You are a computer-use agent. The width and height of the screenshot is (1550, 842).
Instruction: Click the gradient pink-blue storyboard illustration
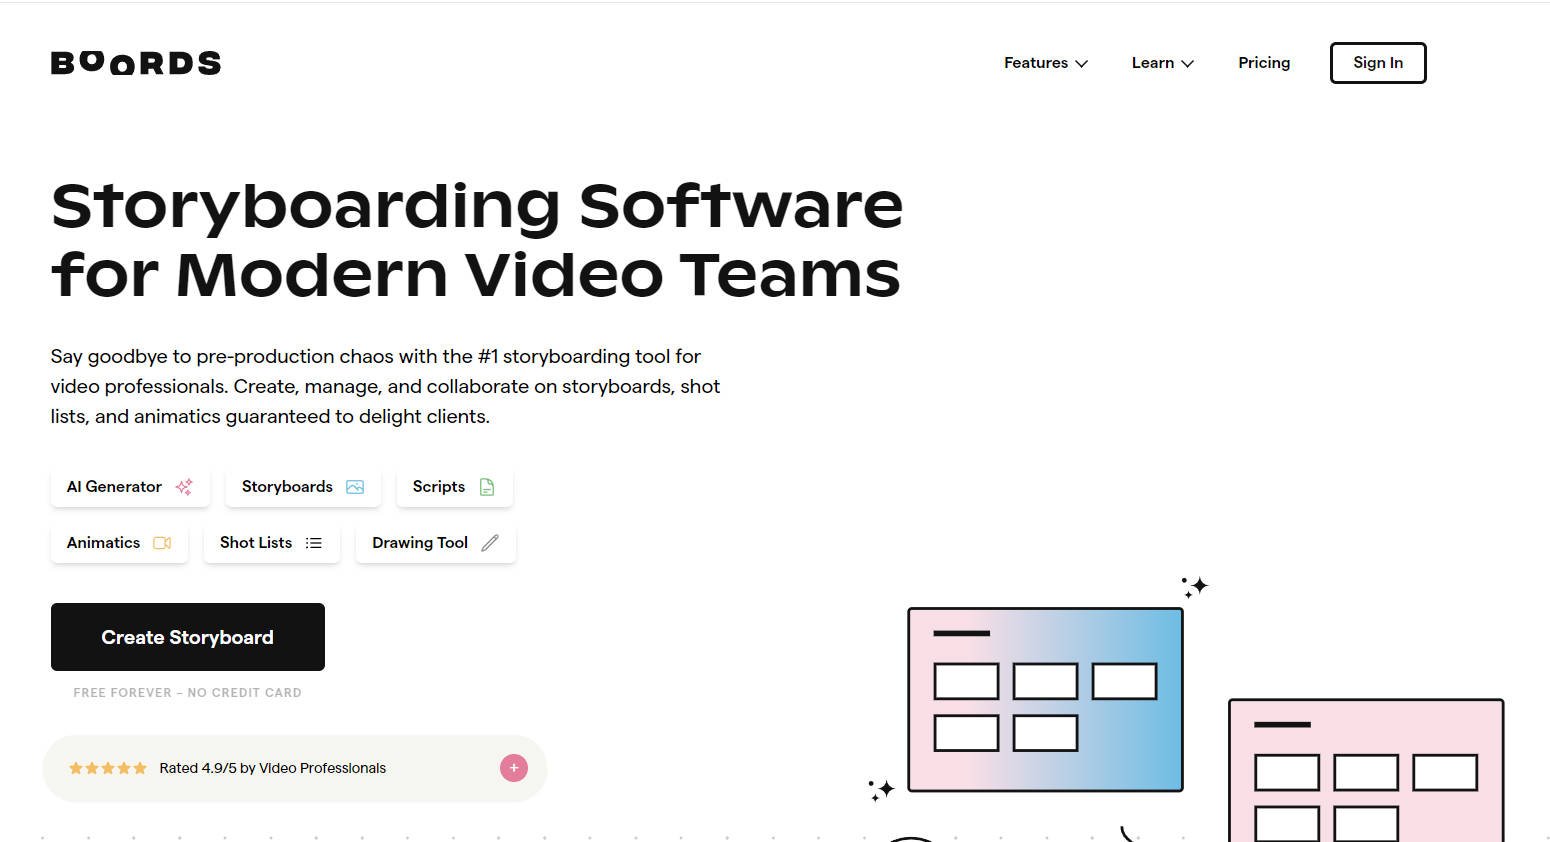pyautogui.click(x=1045, y=699)
